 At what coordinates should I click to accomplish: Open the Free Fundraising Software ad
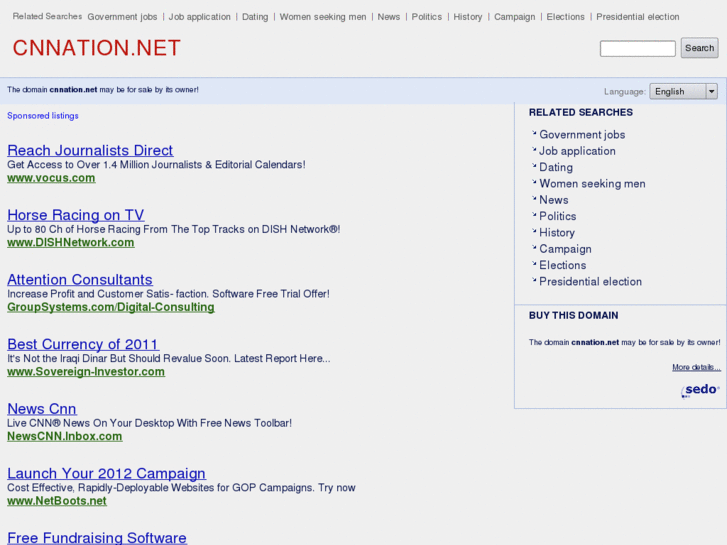tap(96, 537)
